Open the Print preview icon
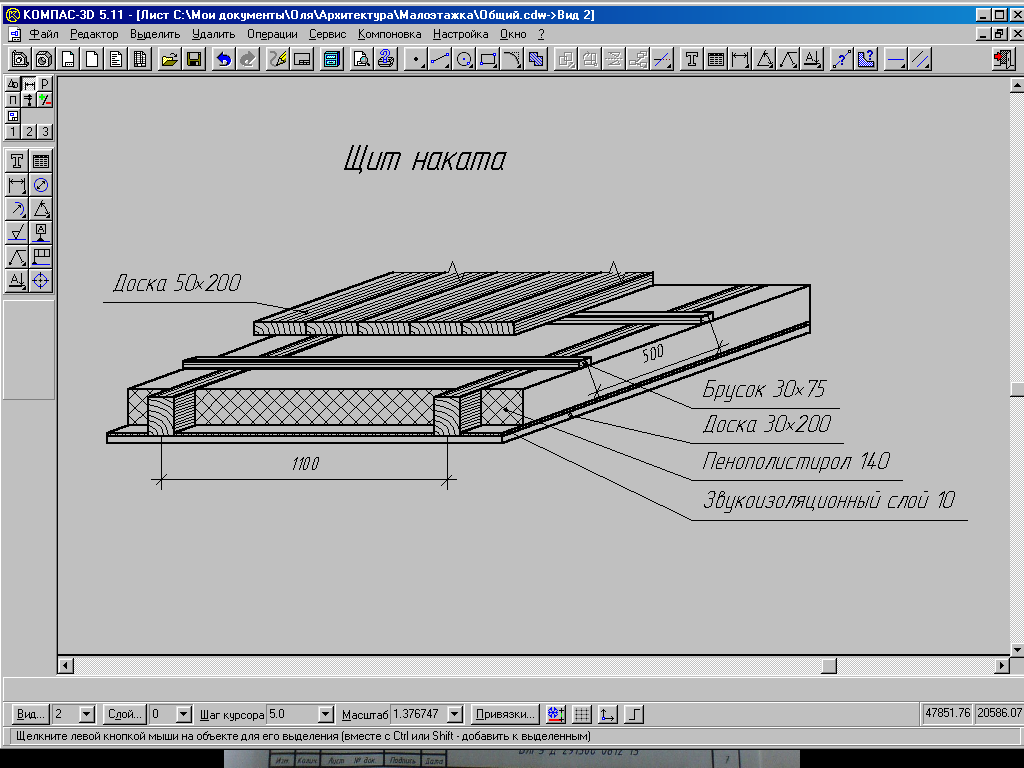The width and height of the screenshot is (1024, 768). 361,59
